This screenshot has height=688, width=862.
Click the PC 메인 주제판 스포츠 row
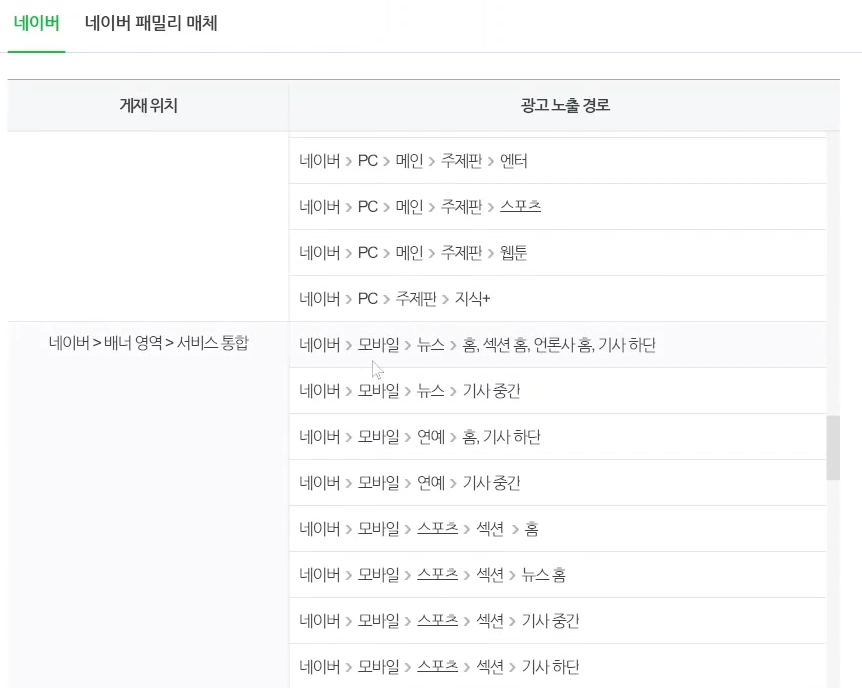pyautogui.click(x=557, y=207)
